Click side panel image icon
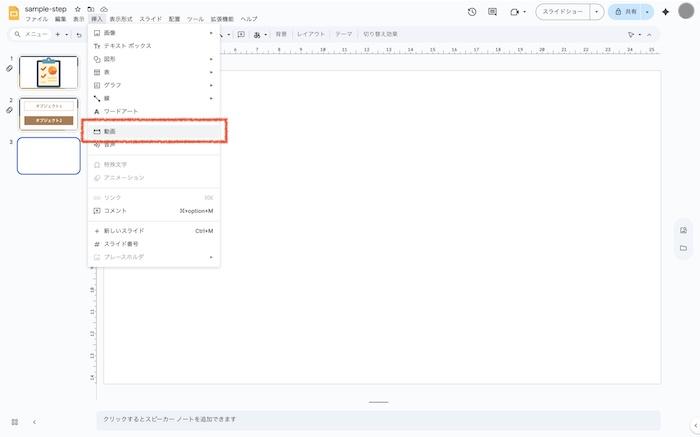Screen dimensions: 700x437 coord(683,230)
